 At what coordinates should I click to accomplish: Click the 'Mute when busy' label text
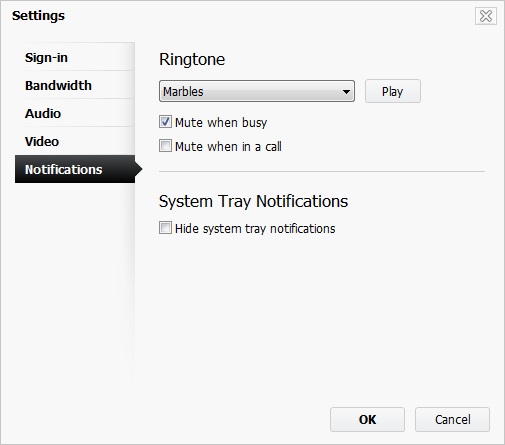point(221,123)
